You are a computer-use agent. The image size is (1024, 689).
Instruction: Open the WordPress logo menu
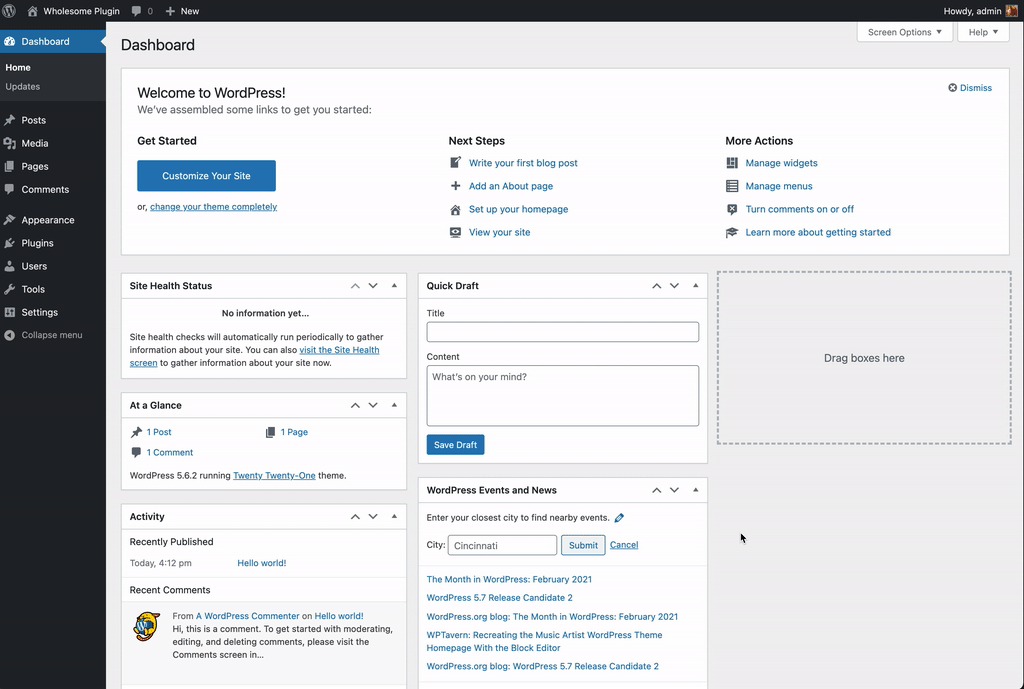[9, 11]
